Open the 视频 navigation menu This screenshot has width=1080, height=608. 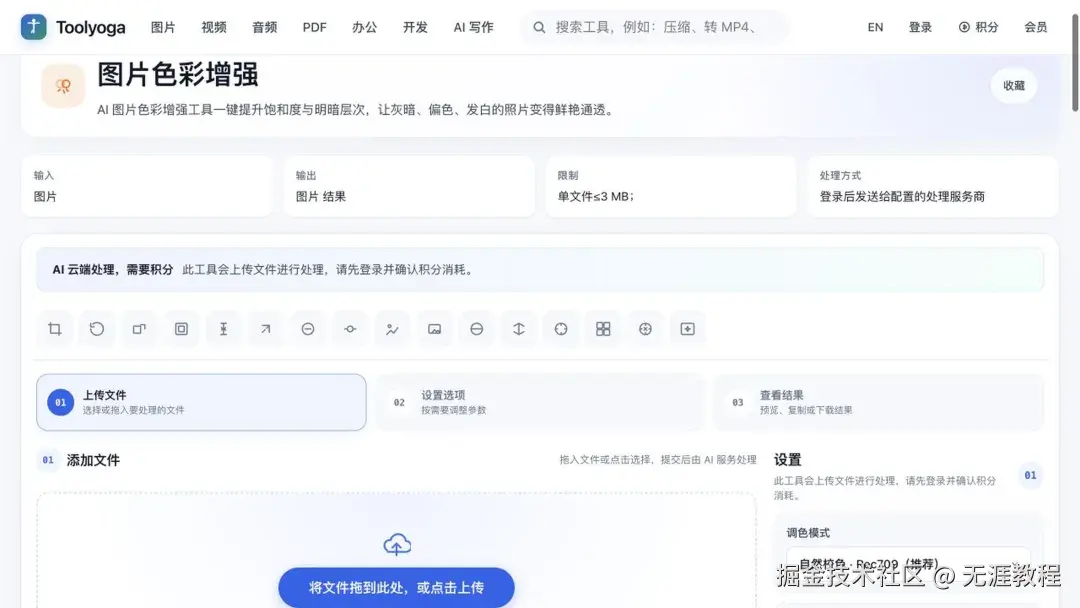214,28
